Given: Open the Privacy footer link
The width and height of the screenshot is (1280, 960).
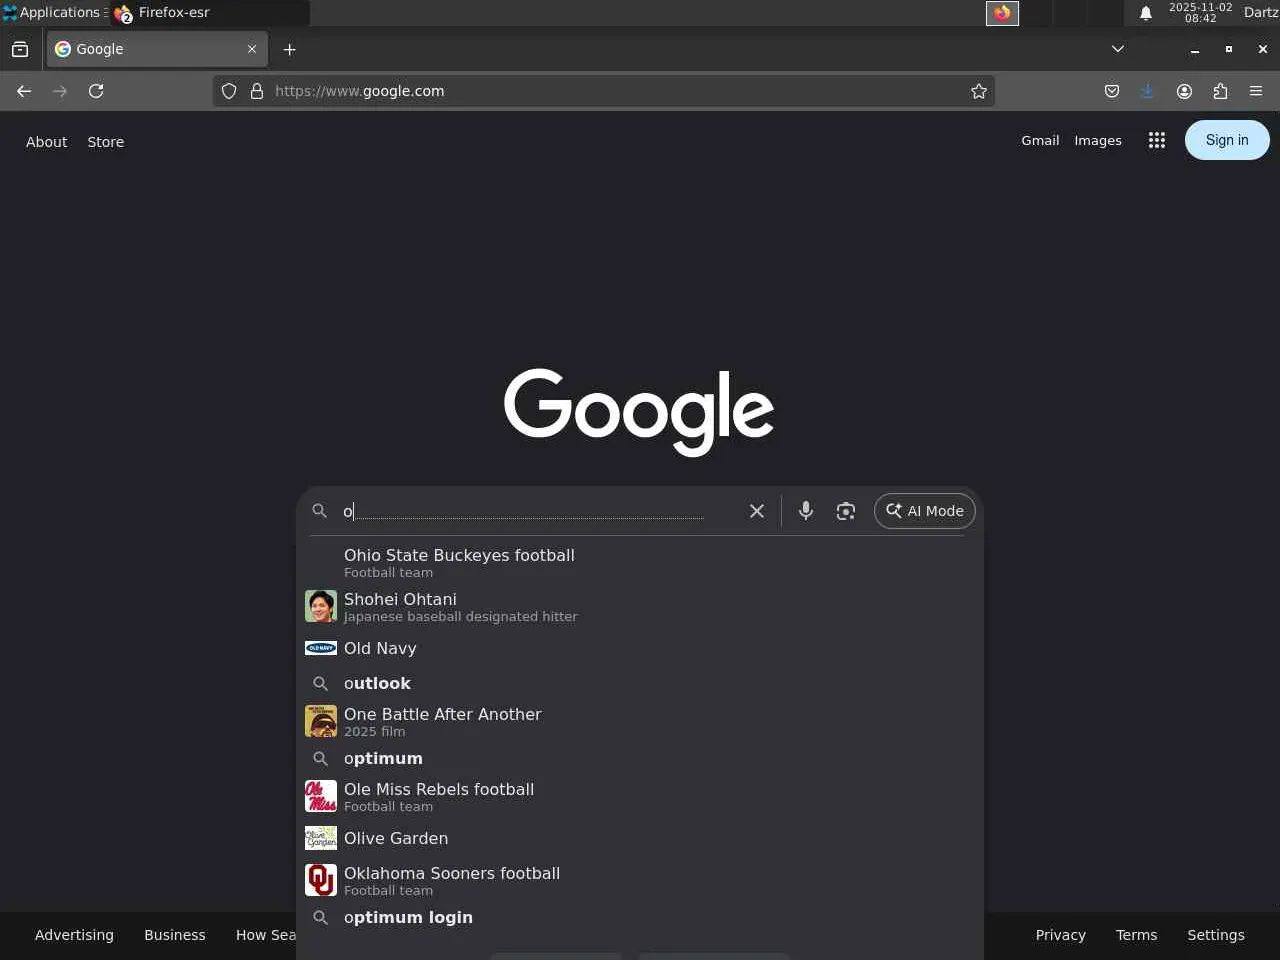Looking at the screenshot, I should tap(1061, 935).
